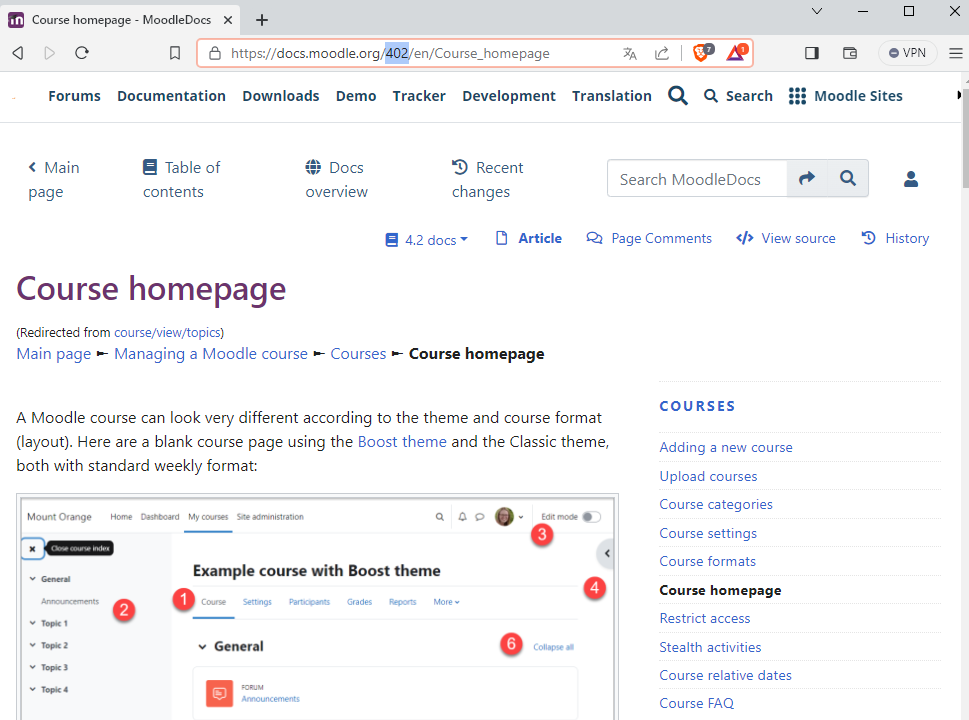Open the Boost theme link in paragraph
This screenshot has height=720, width=969.
pyautogui.click(x=402, y=442)
